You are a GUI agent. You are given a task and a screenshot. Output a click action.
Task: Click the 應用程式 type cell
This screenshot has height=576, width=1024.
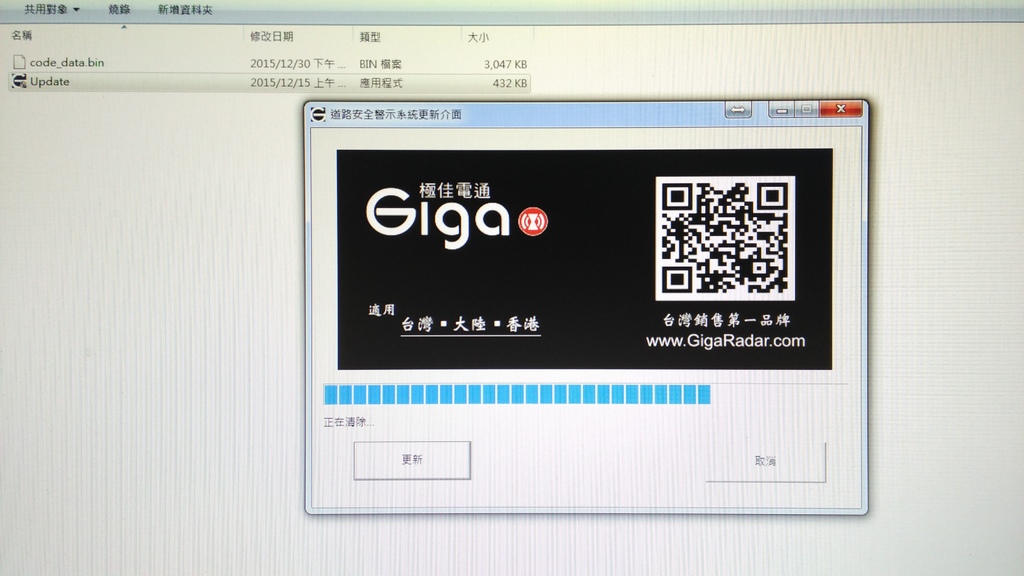(381, 83)
